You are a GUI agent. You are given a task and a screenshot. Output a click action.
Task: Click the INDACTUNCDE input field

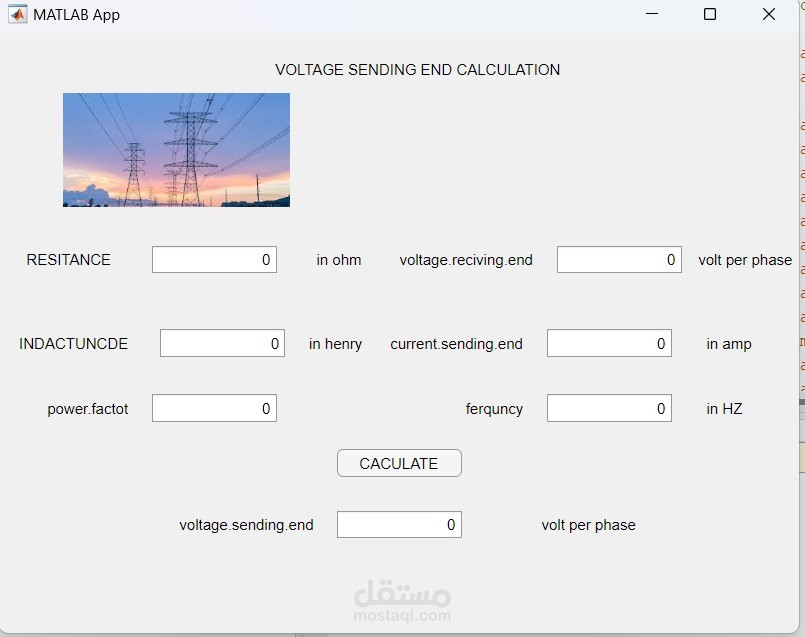click(222, 343)
